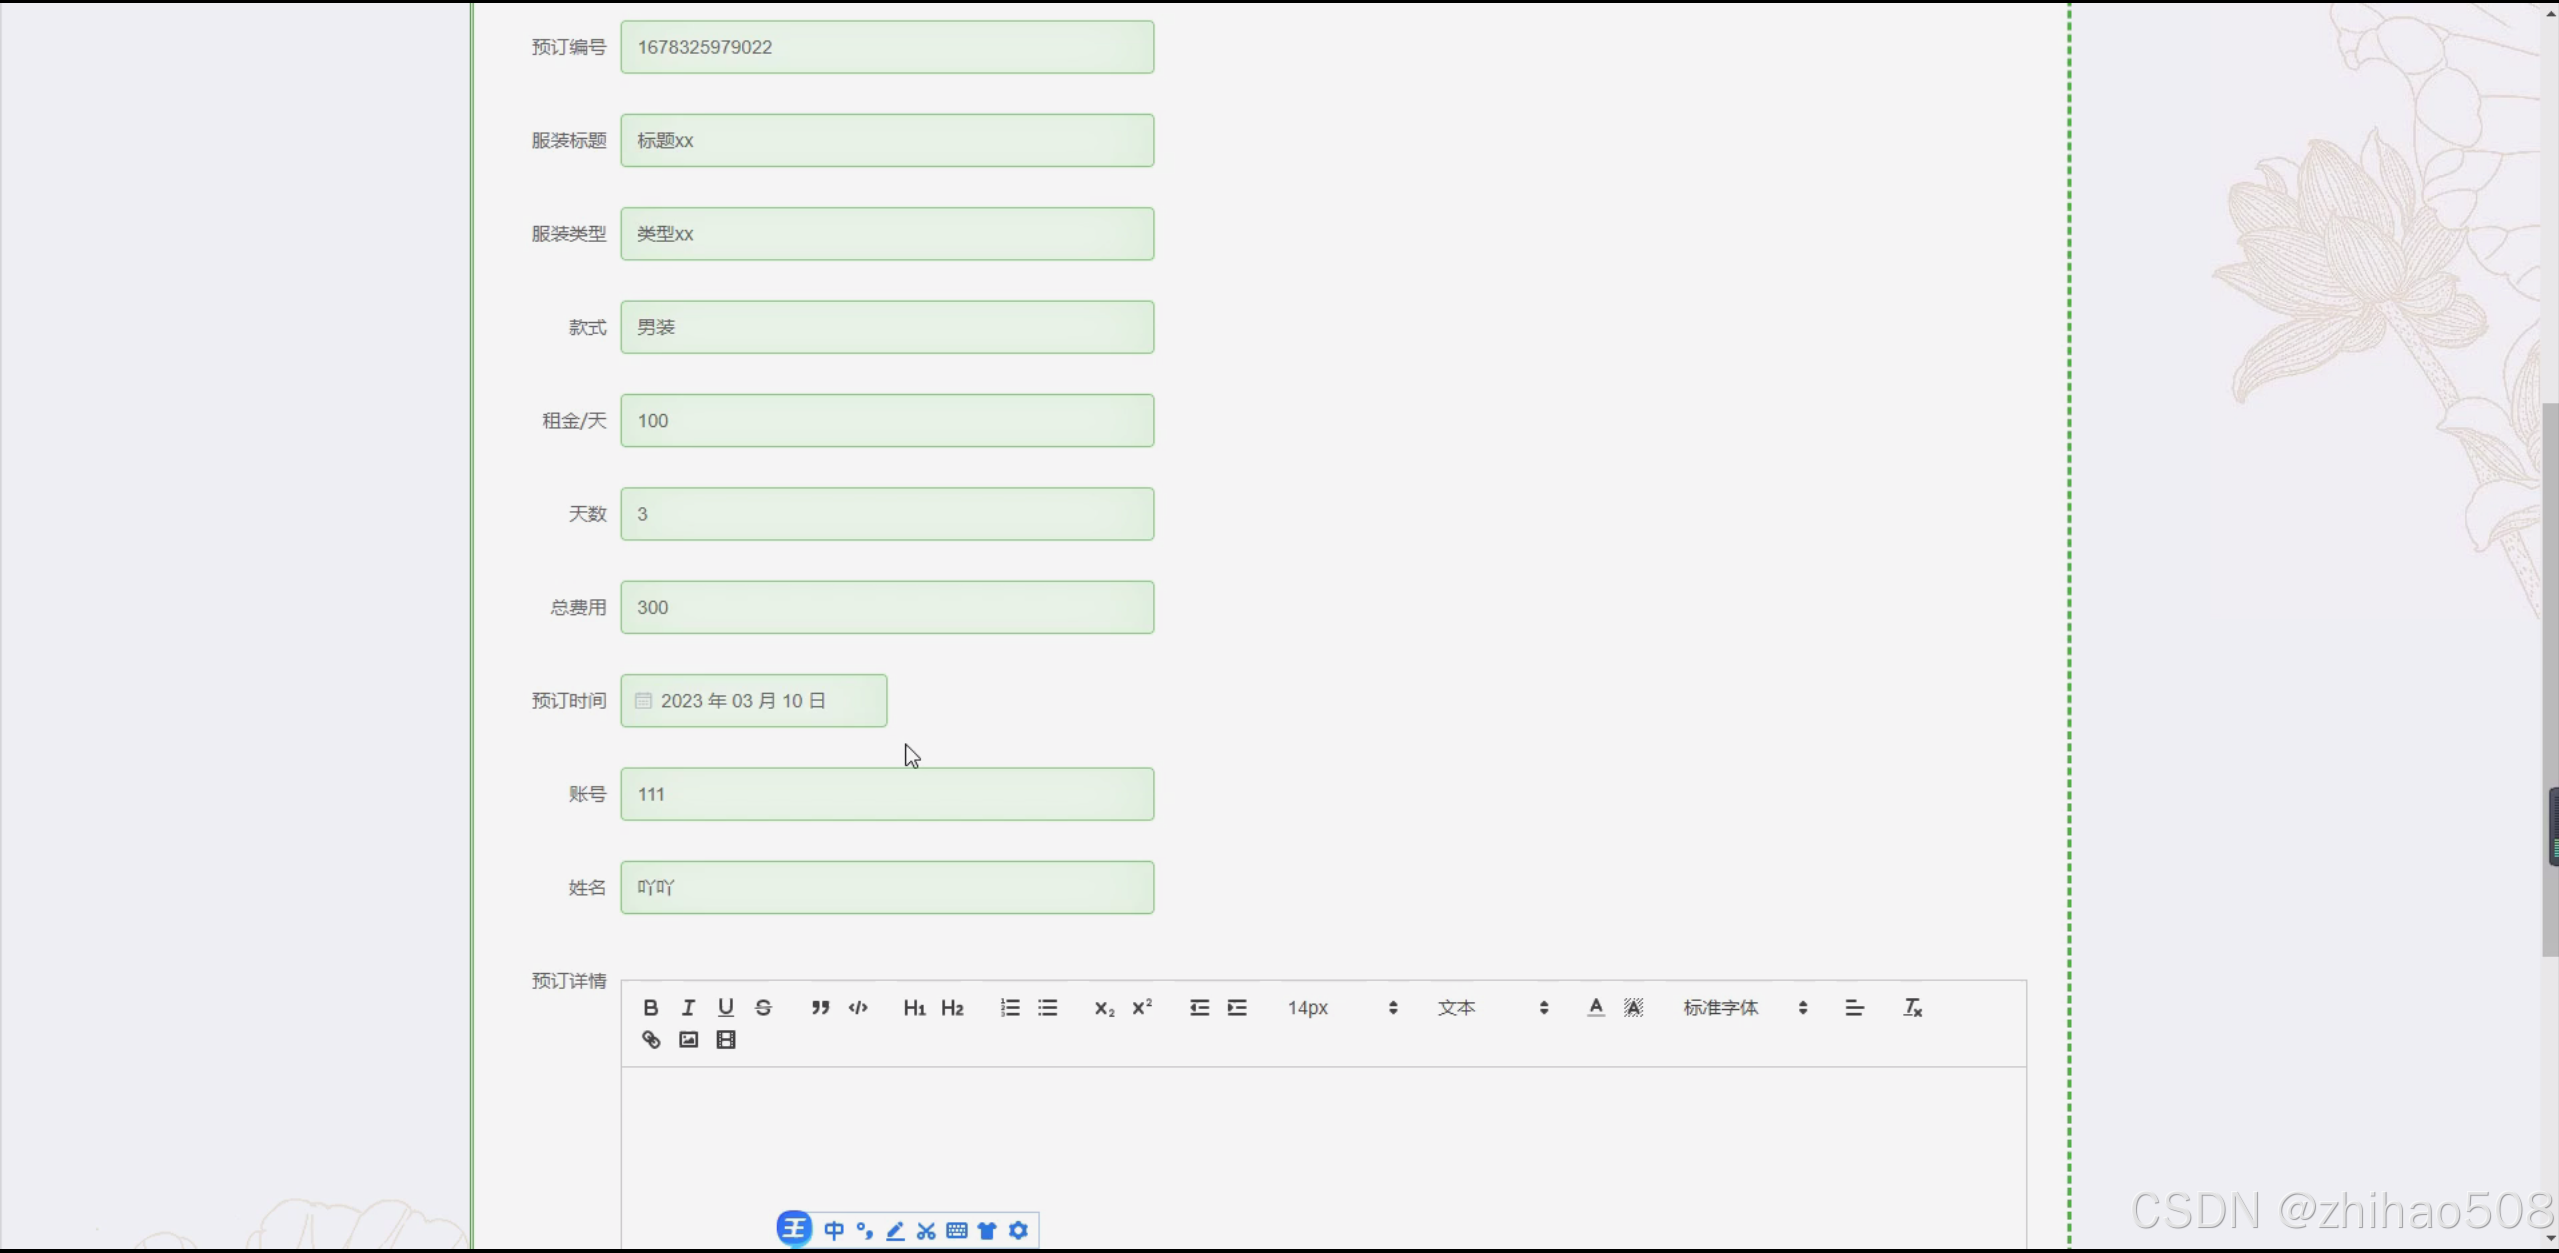
Task: Apply H1 heading style
Action: 914,1008
